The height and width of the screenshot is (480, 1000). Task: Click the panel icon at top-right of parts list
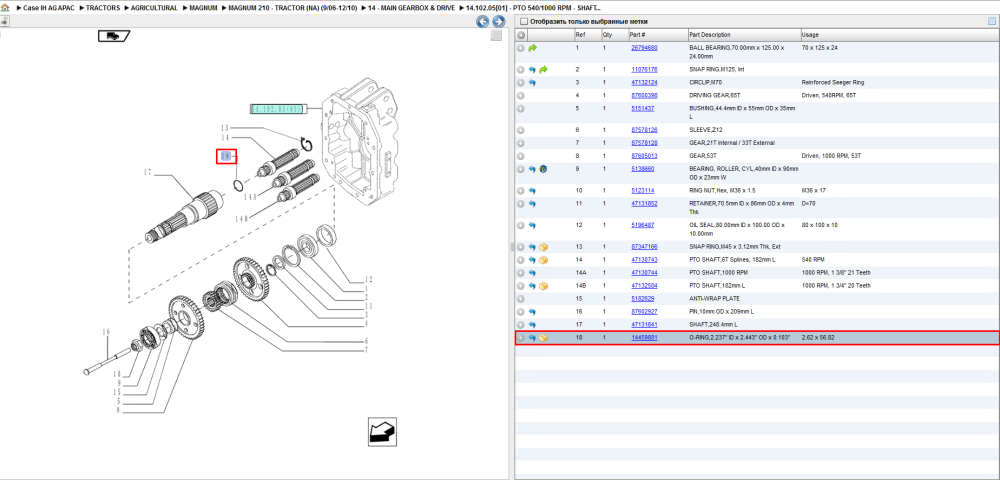pyautogui.click(x=992, y=22)
